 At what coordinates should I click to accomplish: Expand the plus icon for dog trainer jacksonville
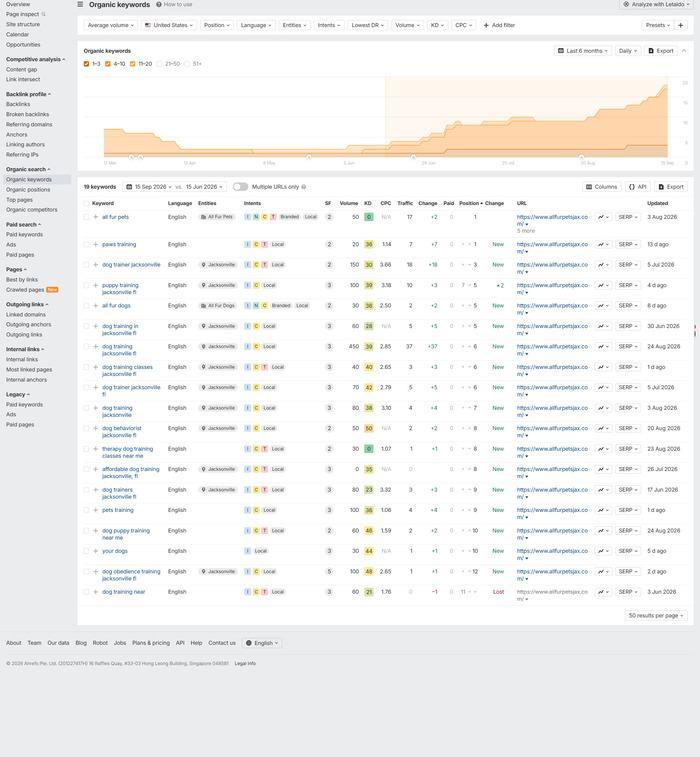tap(96, 265)
